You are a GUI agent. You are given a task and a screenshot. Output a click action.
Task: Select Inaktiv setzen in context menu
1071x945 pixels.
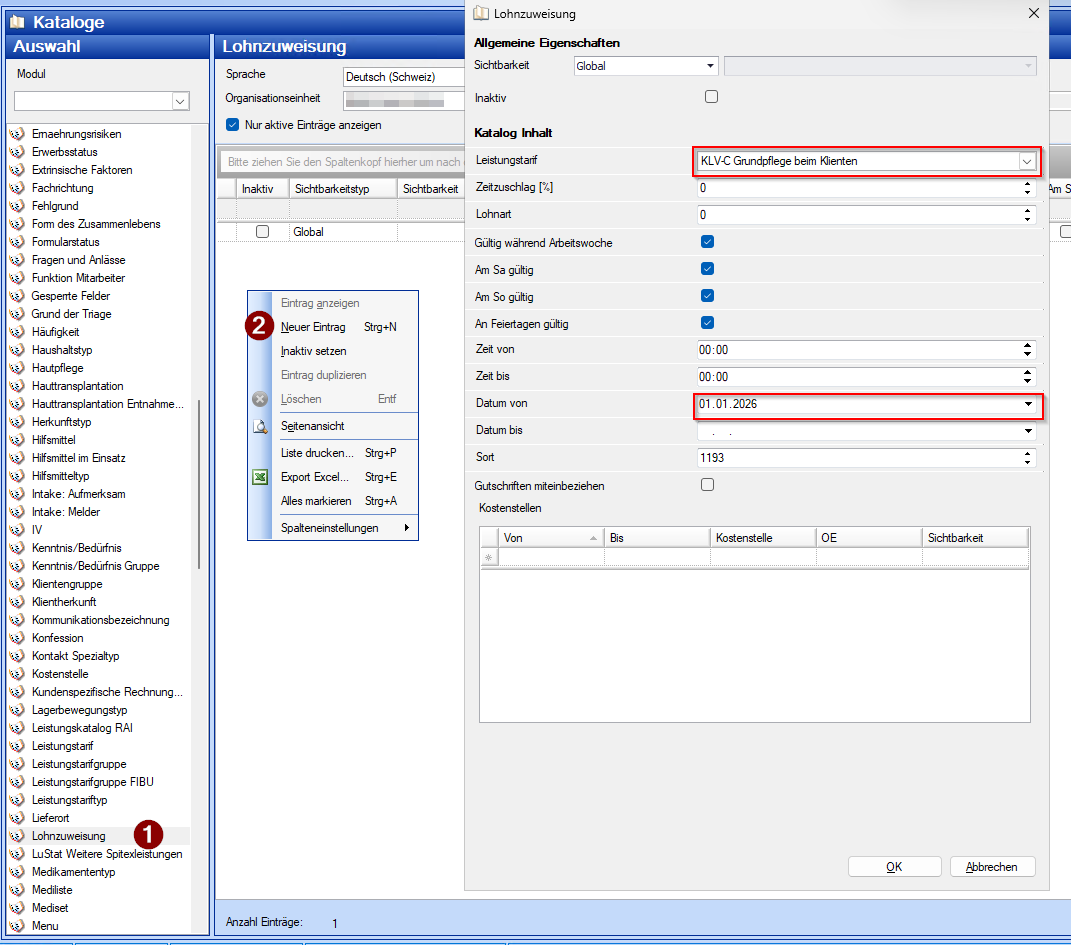[x=314, y=351]
